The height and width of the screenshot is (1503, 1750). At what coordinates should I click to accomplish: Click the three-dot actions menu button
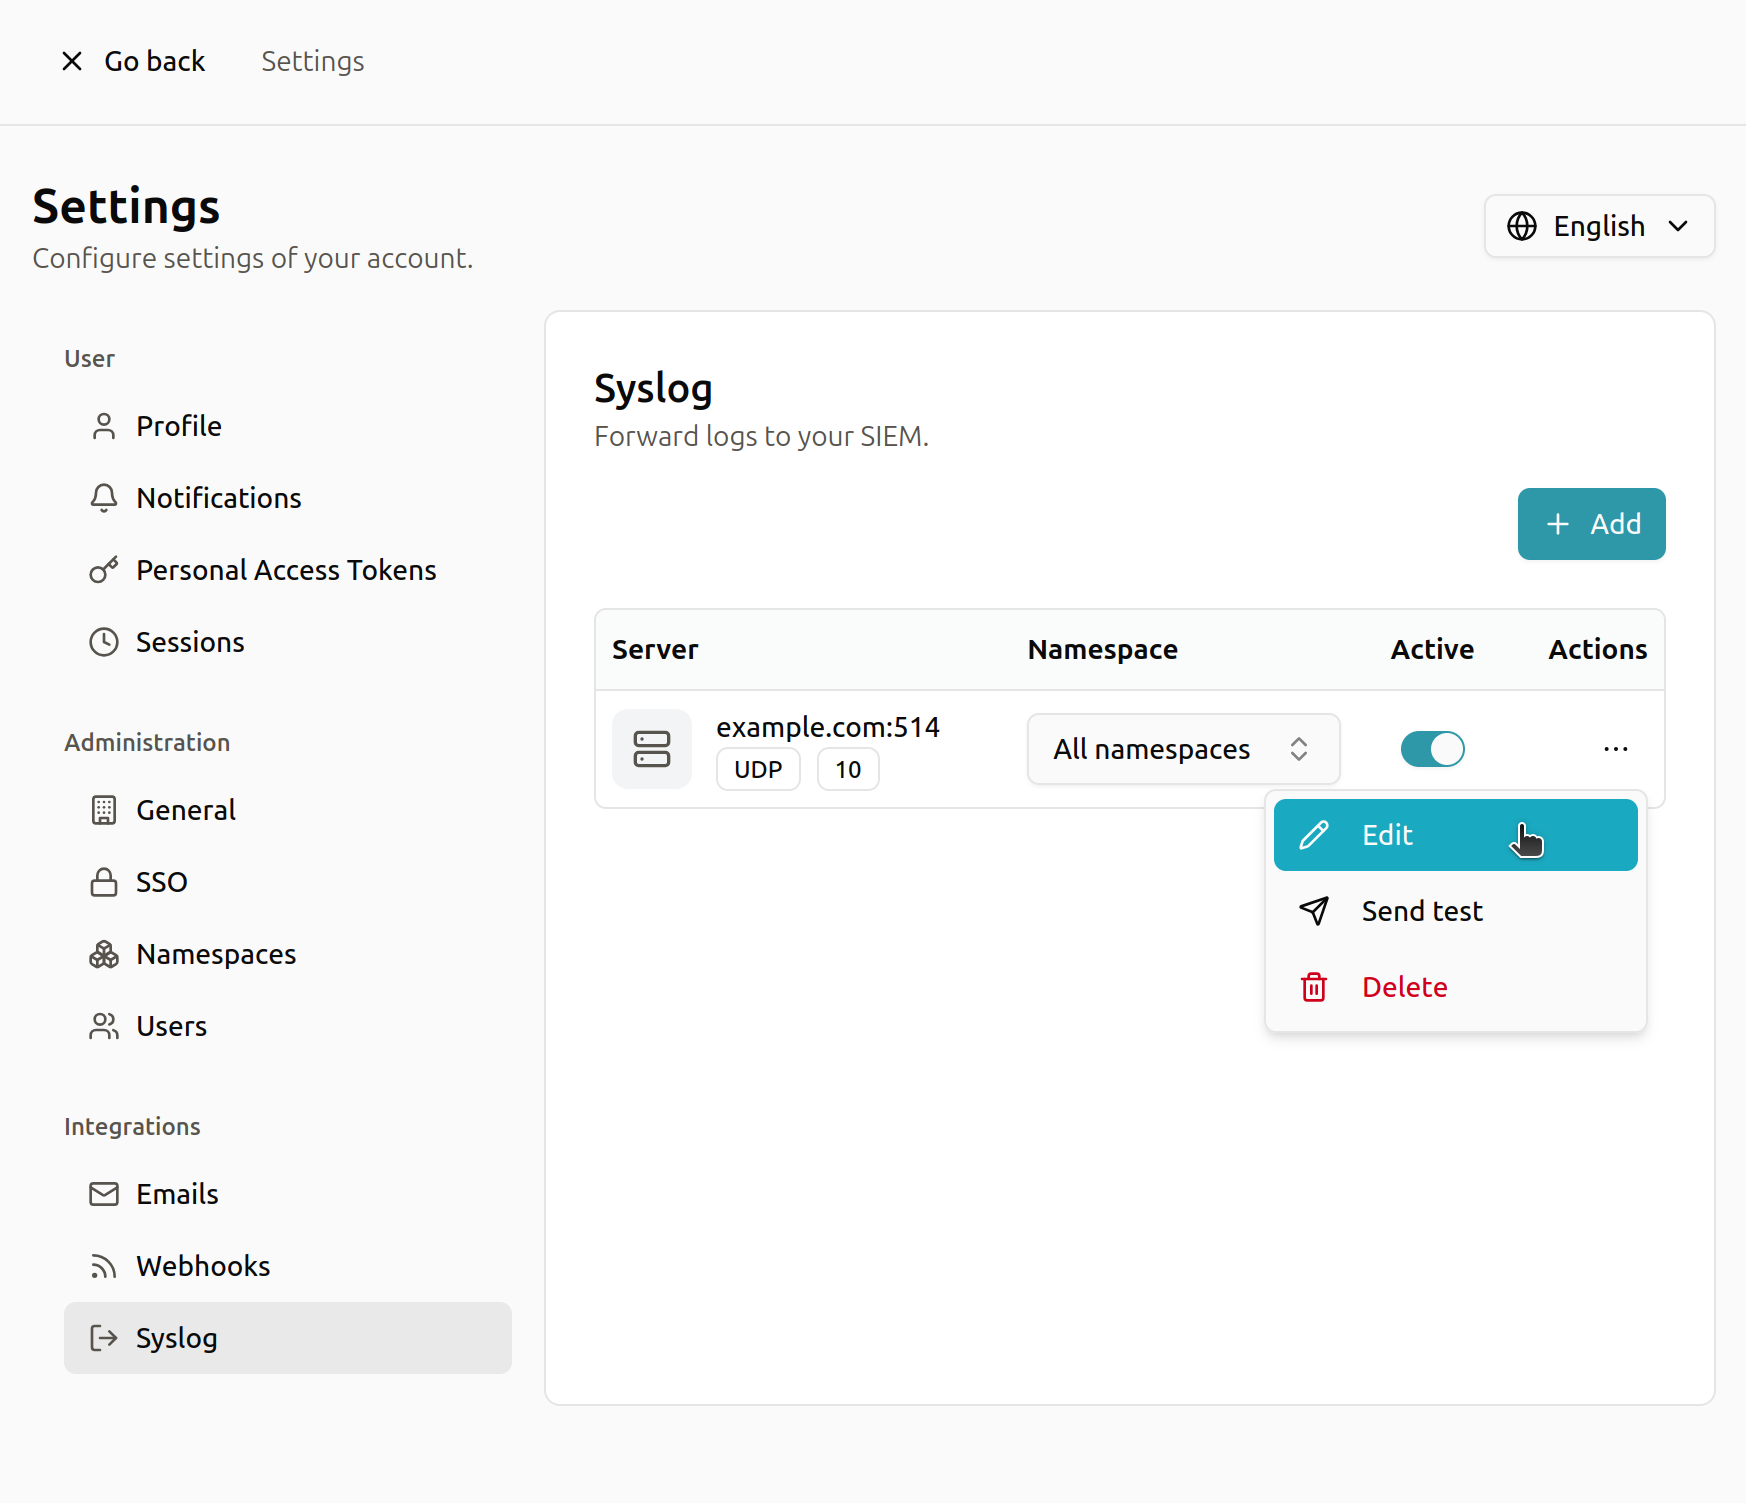[x=1615, y=749]
